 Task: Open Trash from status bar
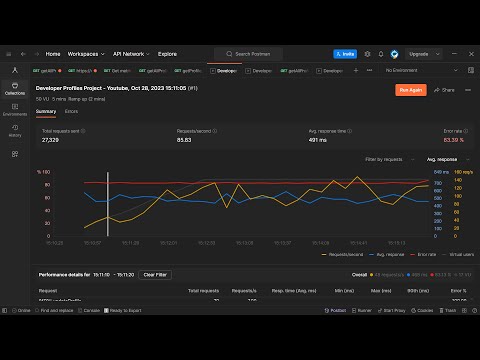447,310
